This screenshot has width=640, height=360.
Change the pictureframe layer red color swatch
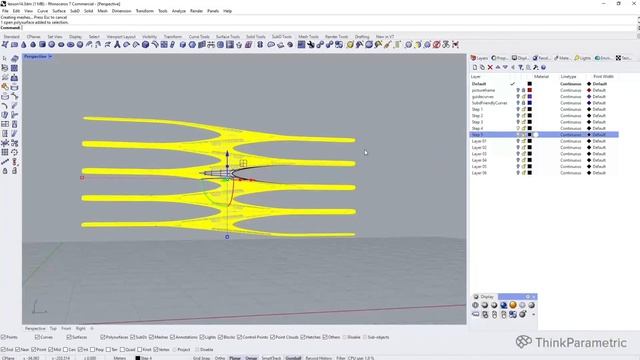529,90
